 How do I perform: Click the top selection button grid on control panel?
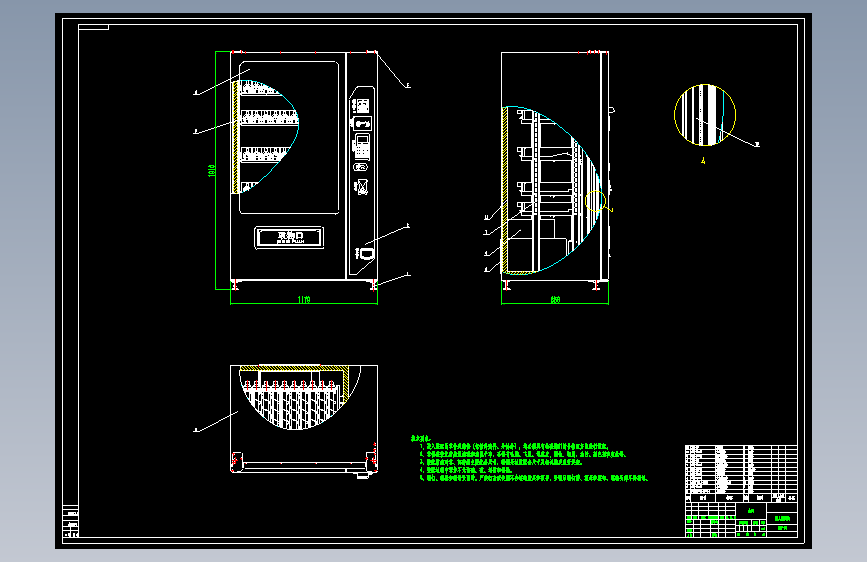click(x=362, y=106)
